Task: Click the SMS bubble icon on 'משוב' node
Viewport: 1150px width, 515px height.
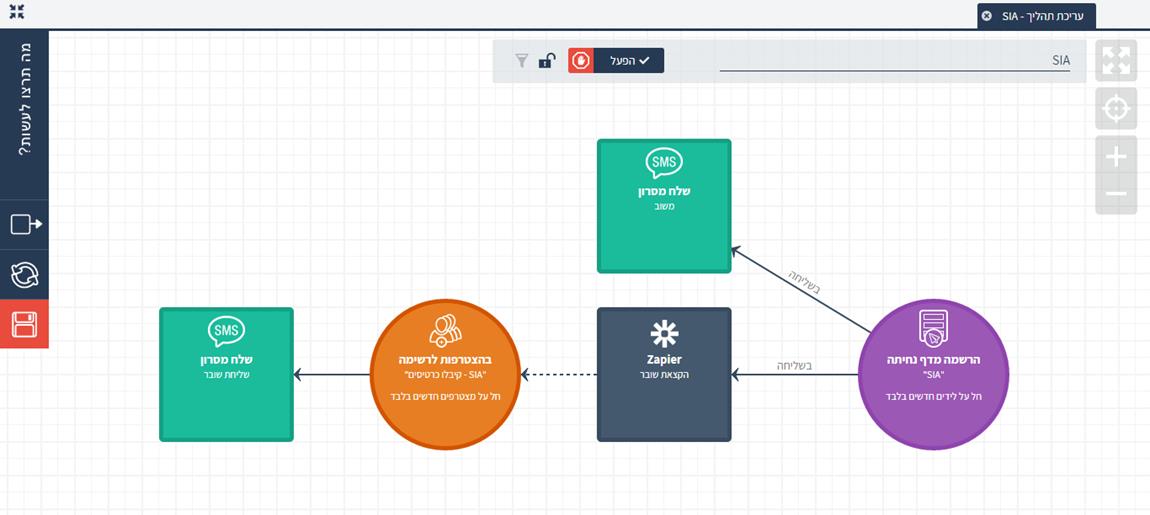Action: pyautogui.click(x=664, y=164)
